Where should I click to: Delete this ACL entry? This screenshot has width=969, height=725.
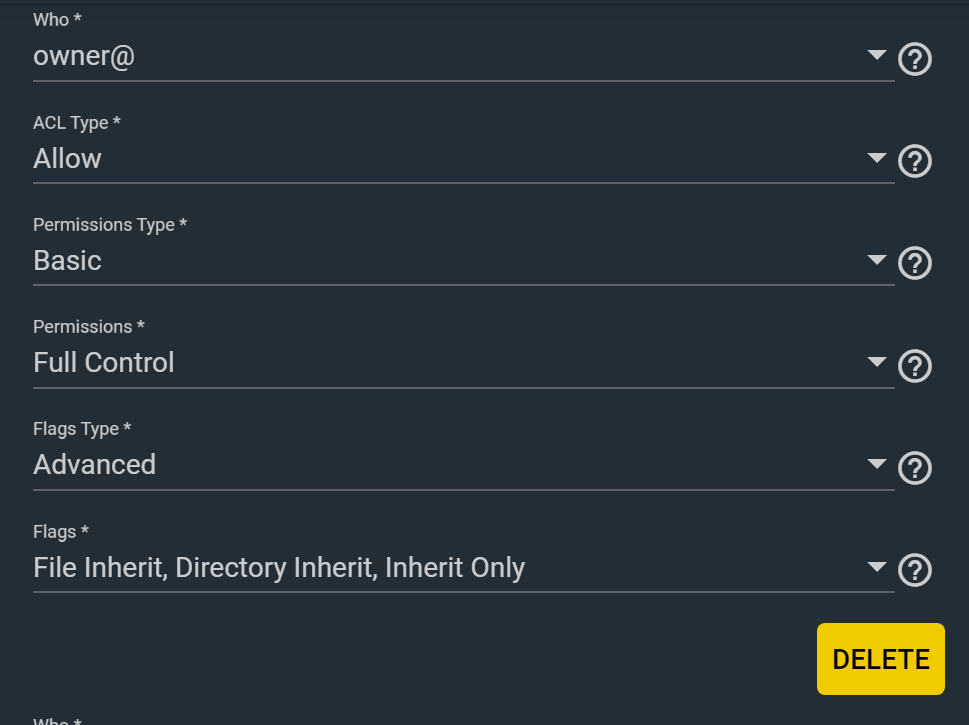(880, 659)
